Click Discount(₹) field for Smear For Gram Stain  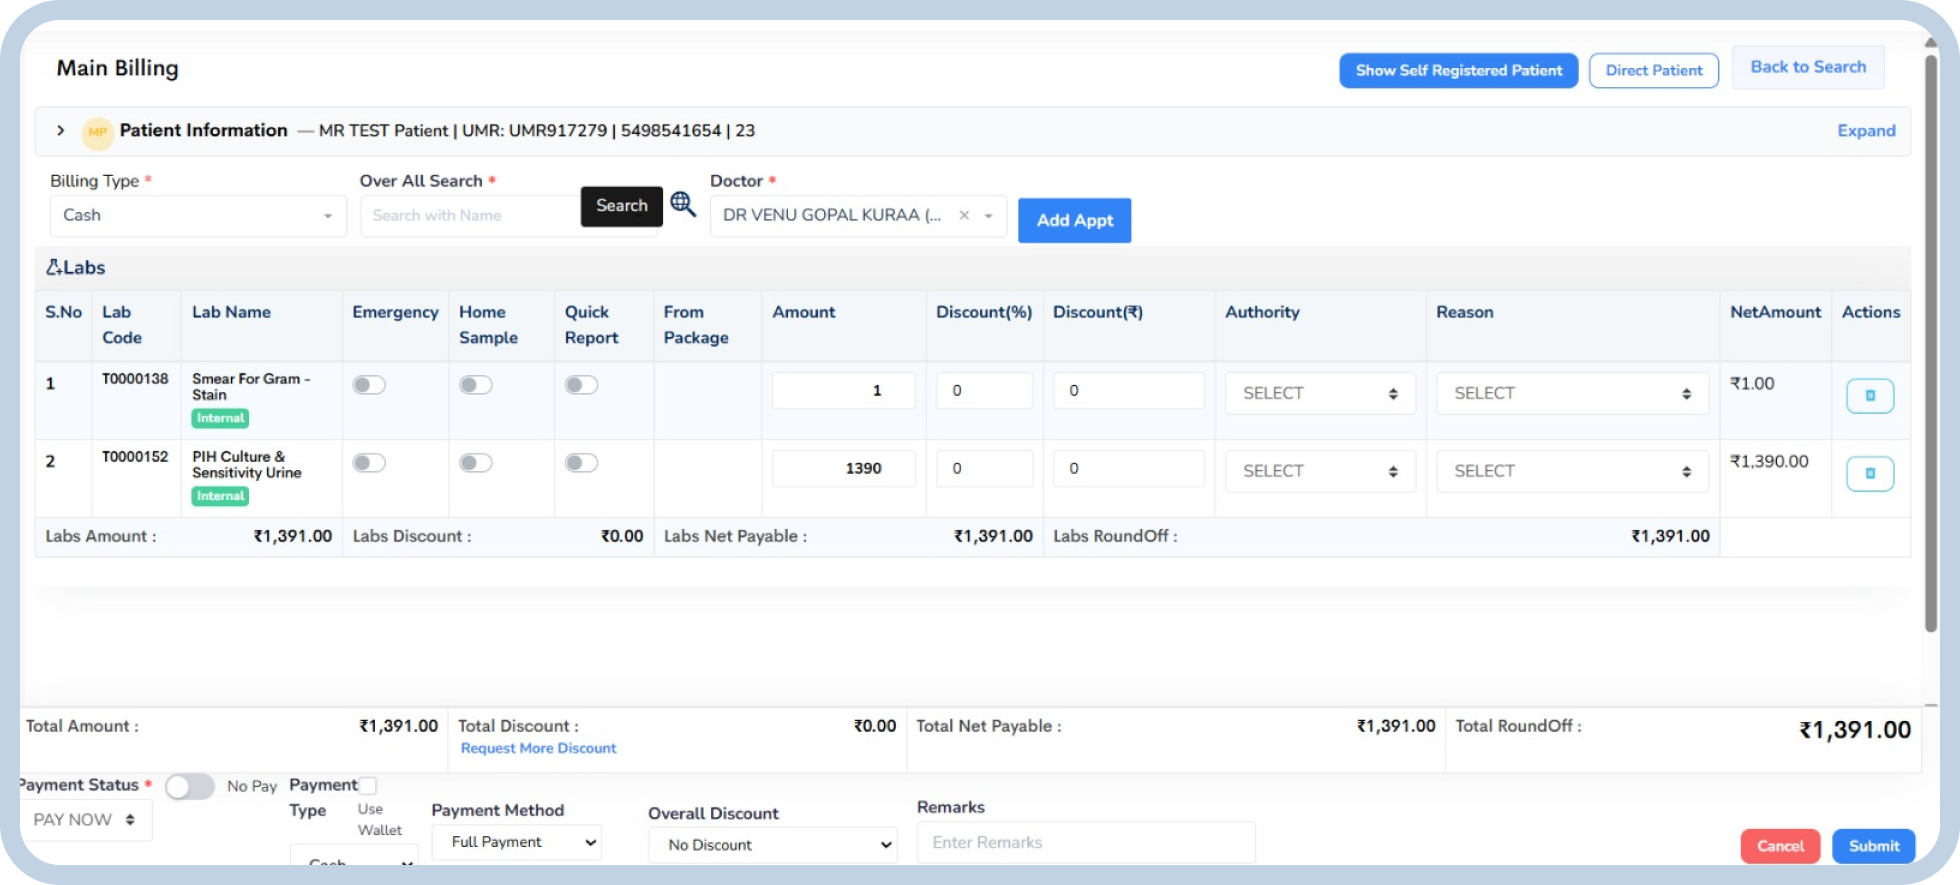coord(1128,390)
